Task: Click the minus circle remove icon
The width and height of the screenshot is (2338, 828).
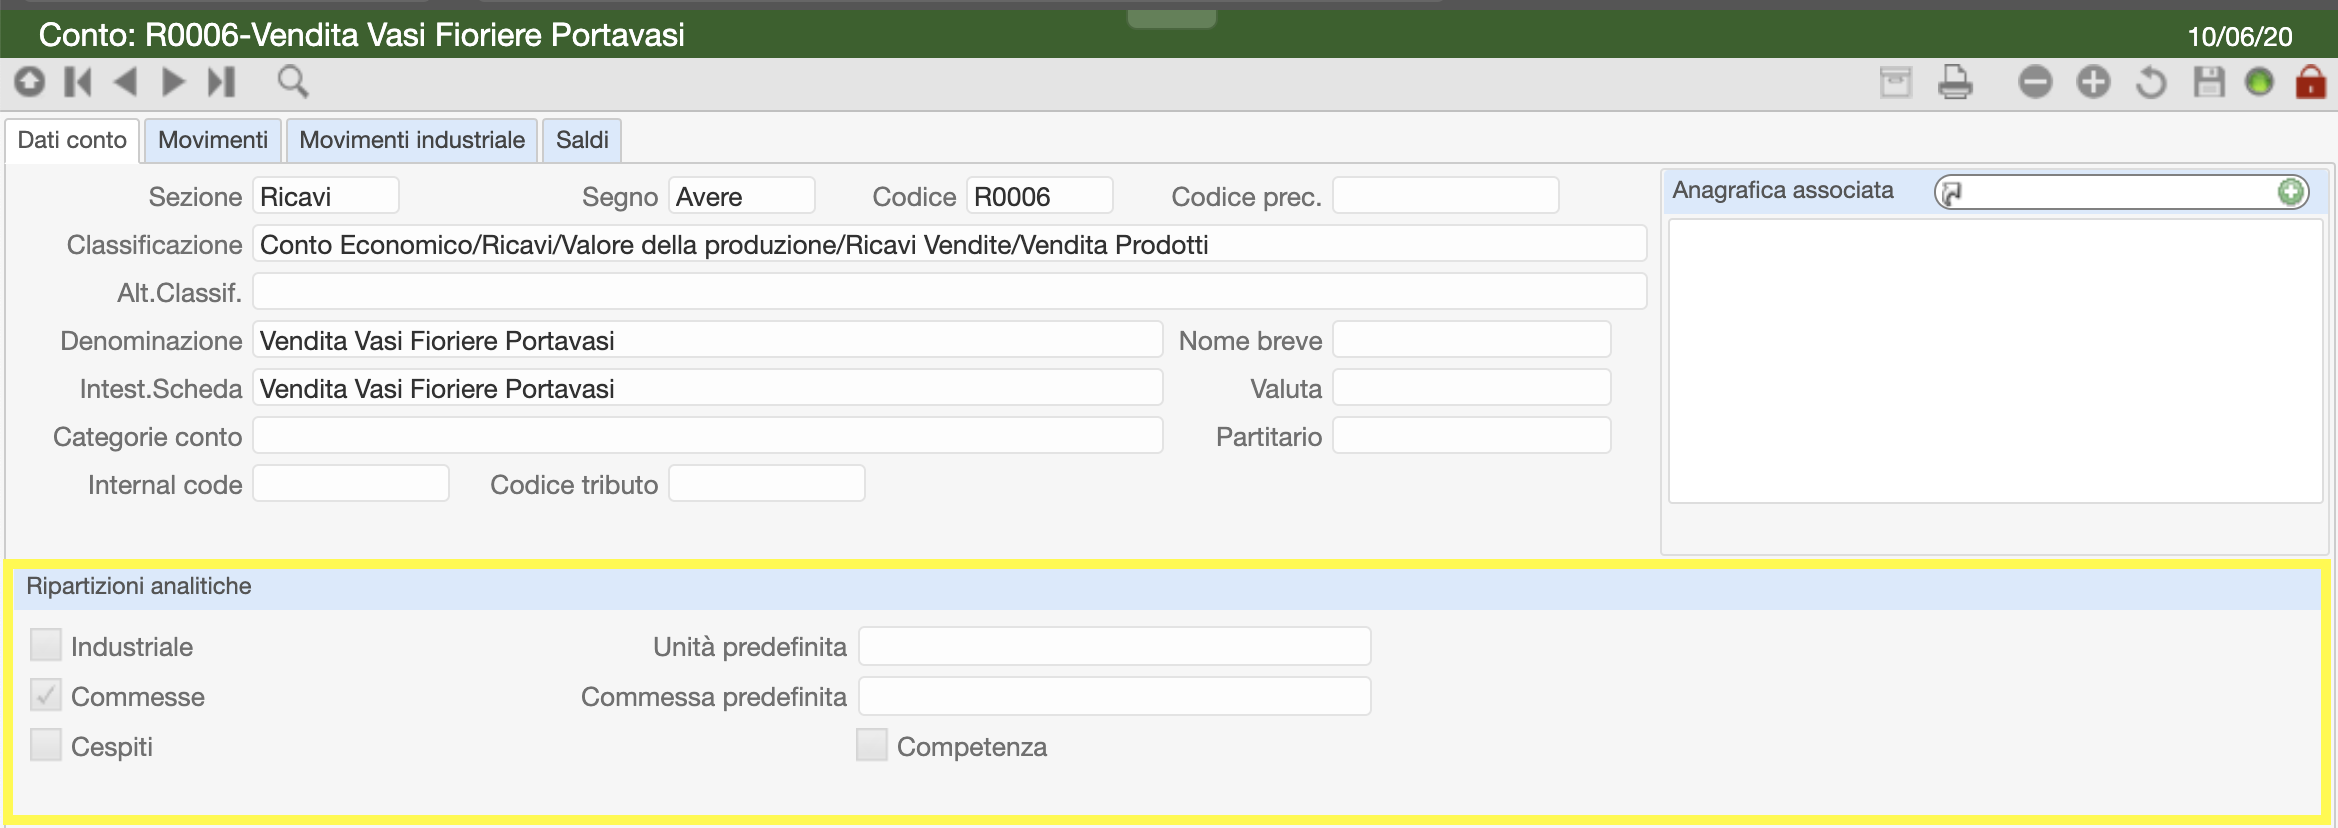Action: [2035, 82]
